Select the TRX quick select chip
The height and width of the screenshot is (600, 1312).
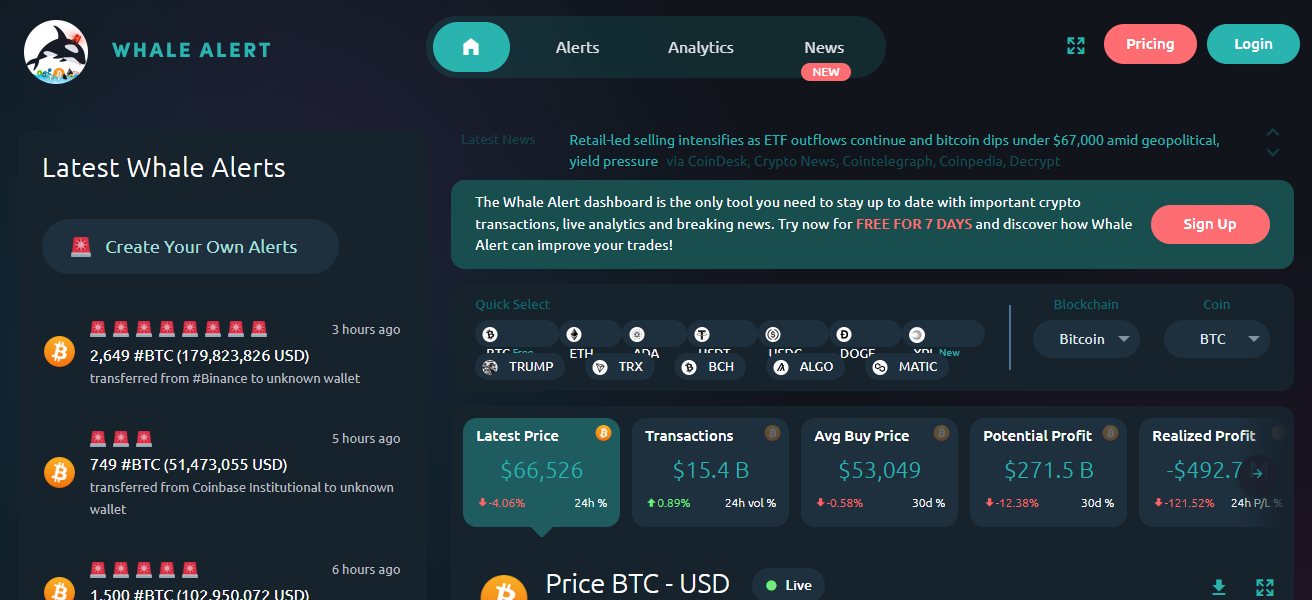coord(620,367)
